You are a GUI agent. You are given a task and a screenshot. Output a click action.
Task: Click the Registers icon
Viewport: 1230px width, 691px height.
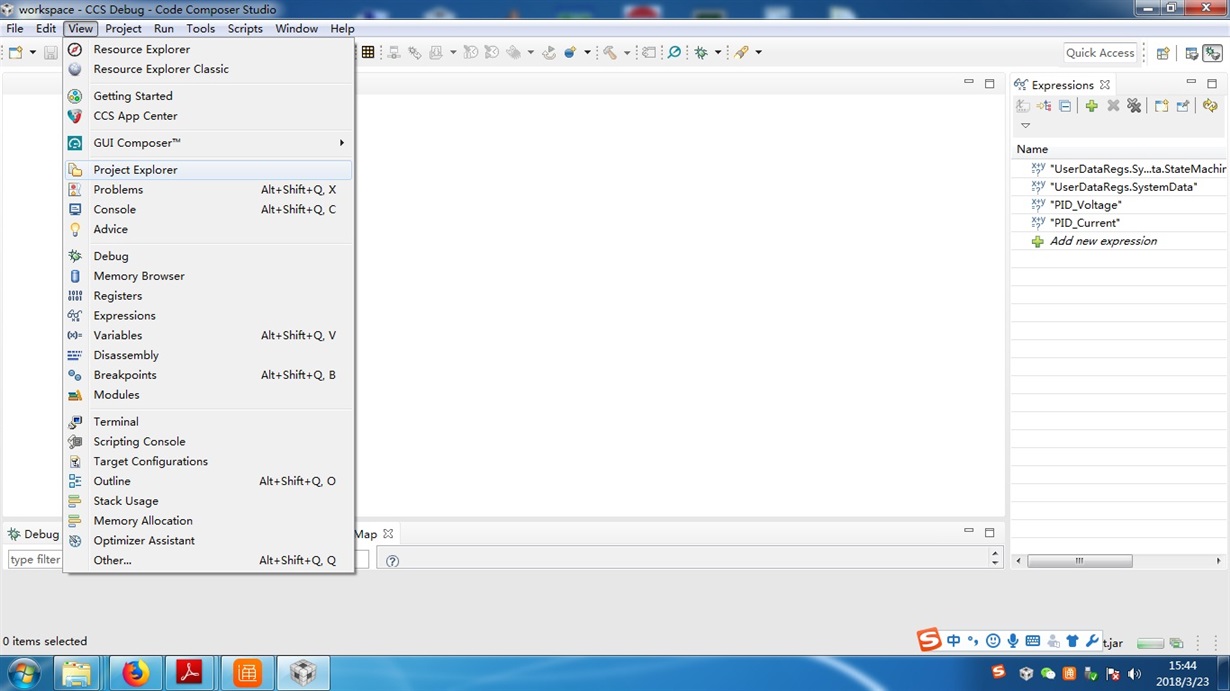(75, 296)
